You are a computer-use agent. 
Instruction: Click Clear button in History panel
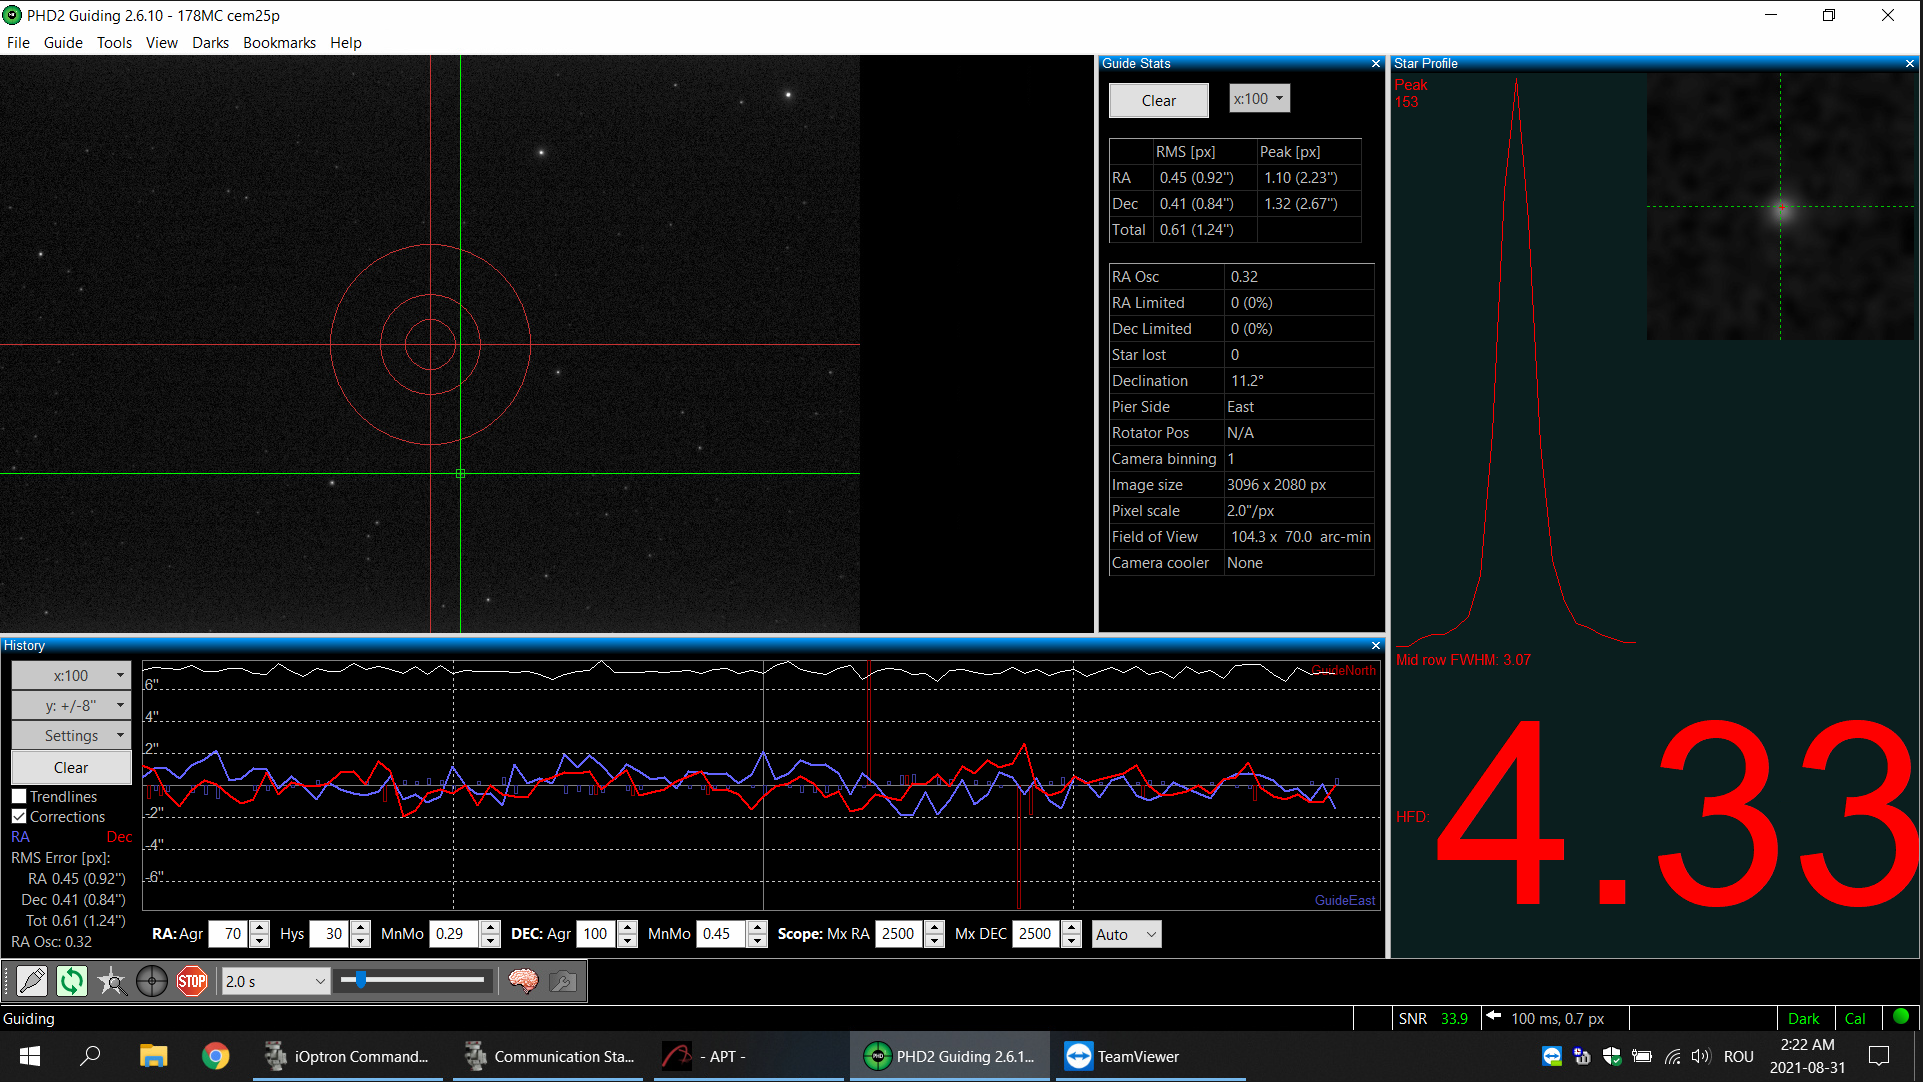(x=71, y=767)
